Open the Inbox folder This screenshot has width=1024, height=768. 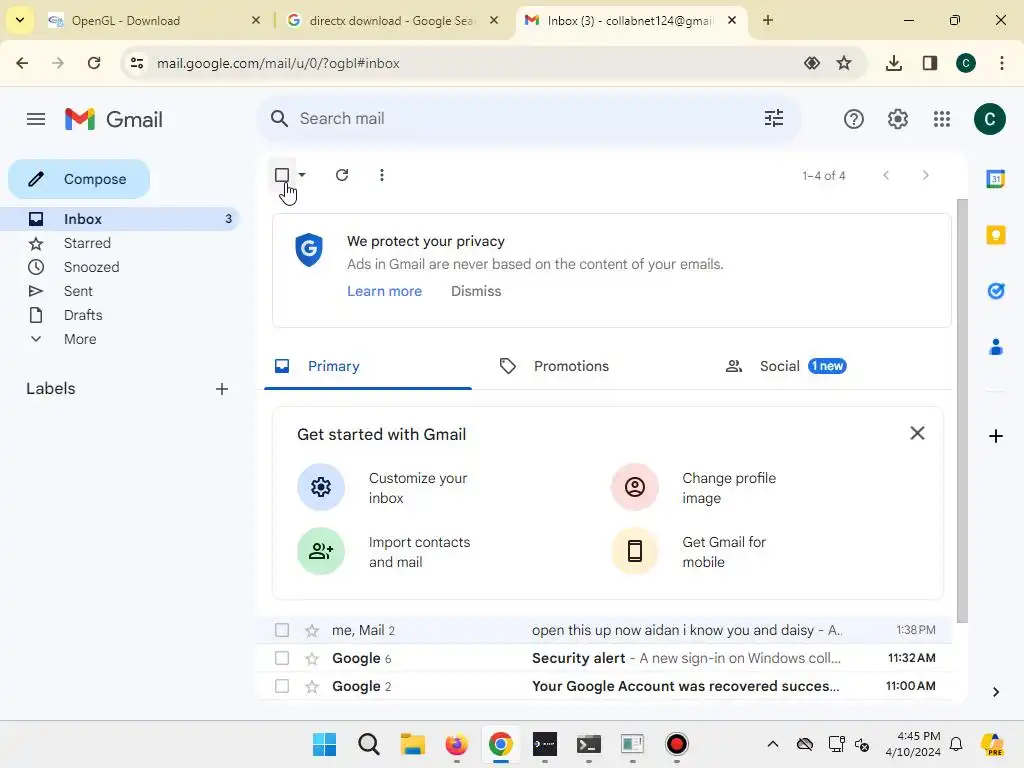tap(120, 219)
